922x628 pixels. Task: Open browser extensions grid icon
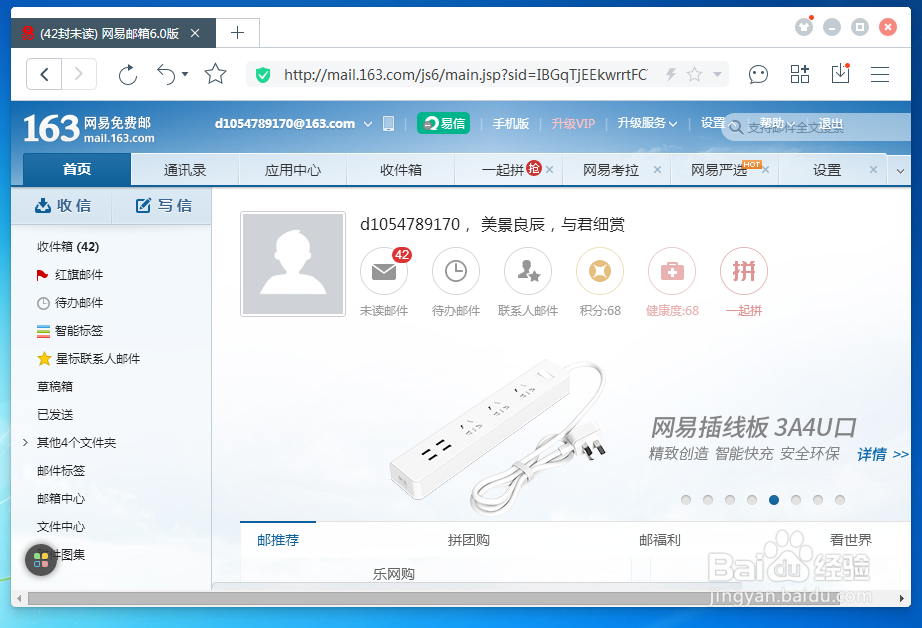(800, 74)
